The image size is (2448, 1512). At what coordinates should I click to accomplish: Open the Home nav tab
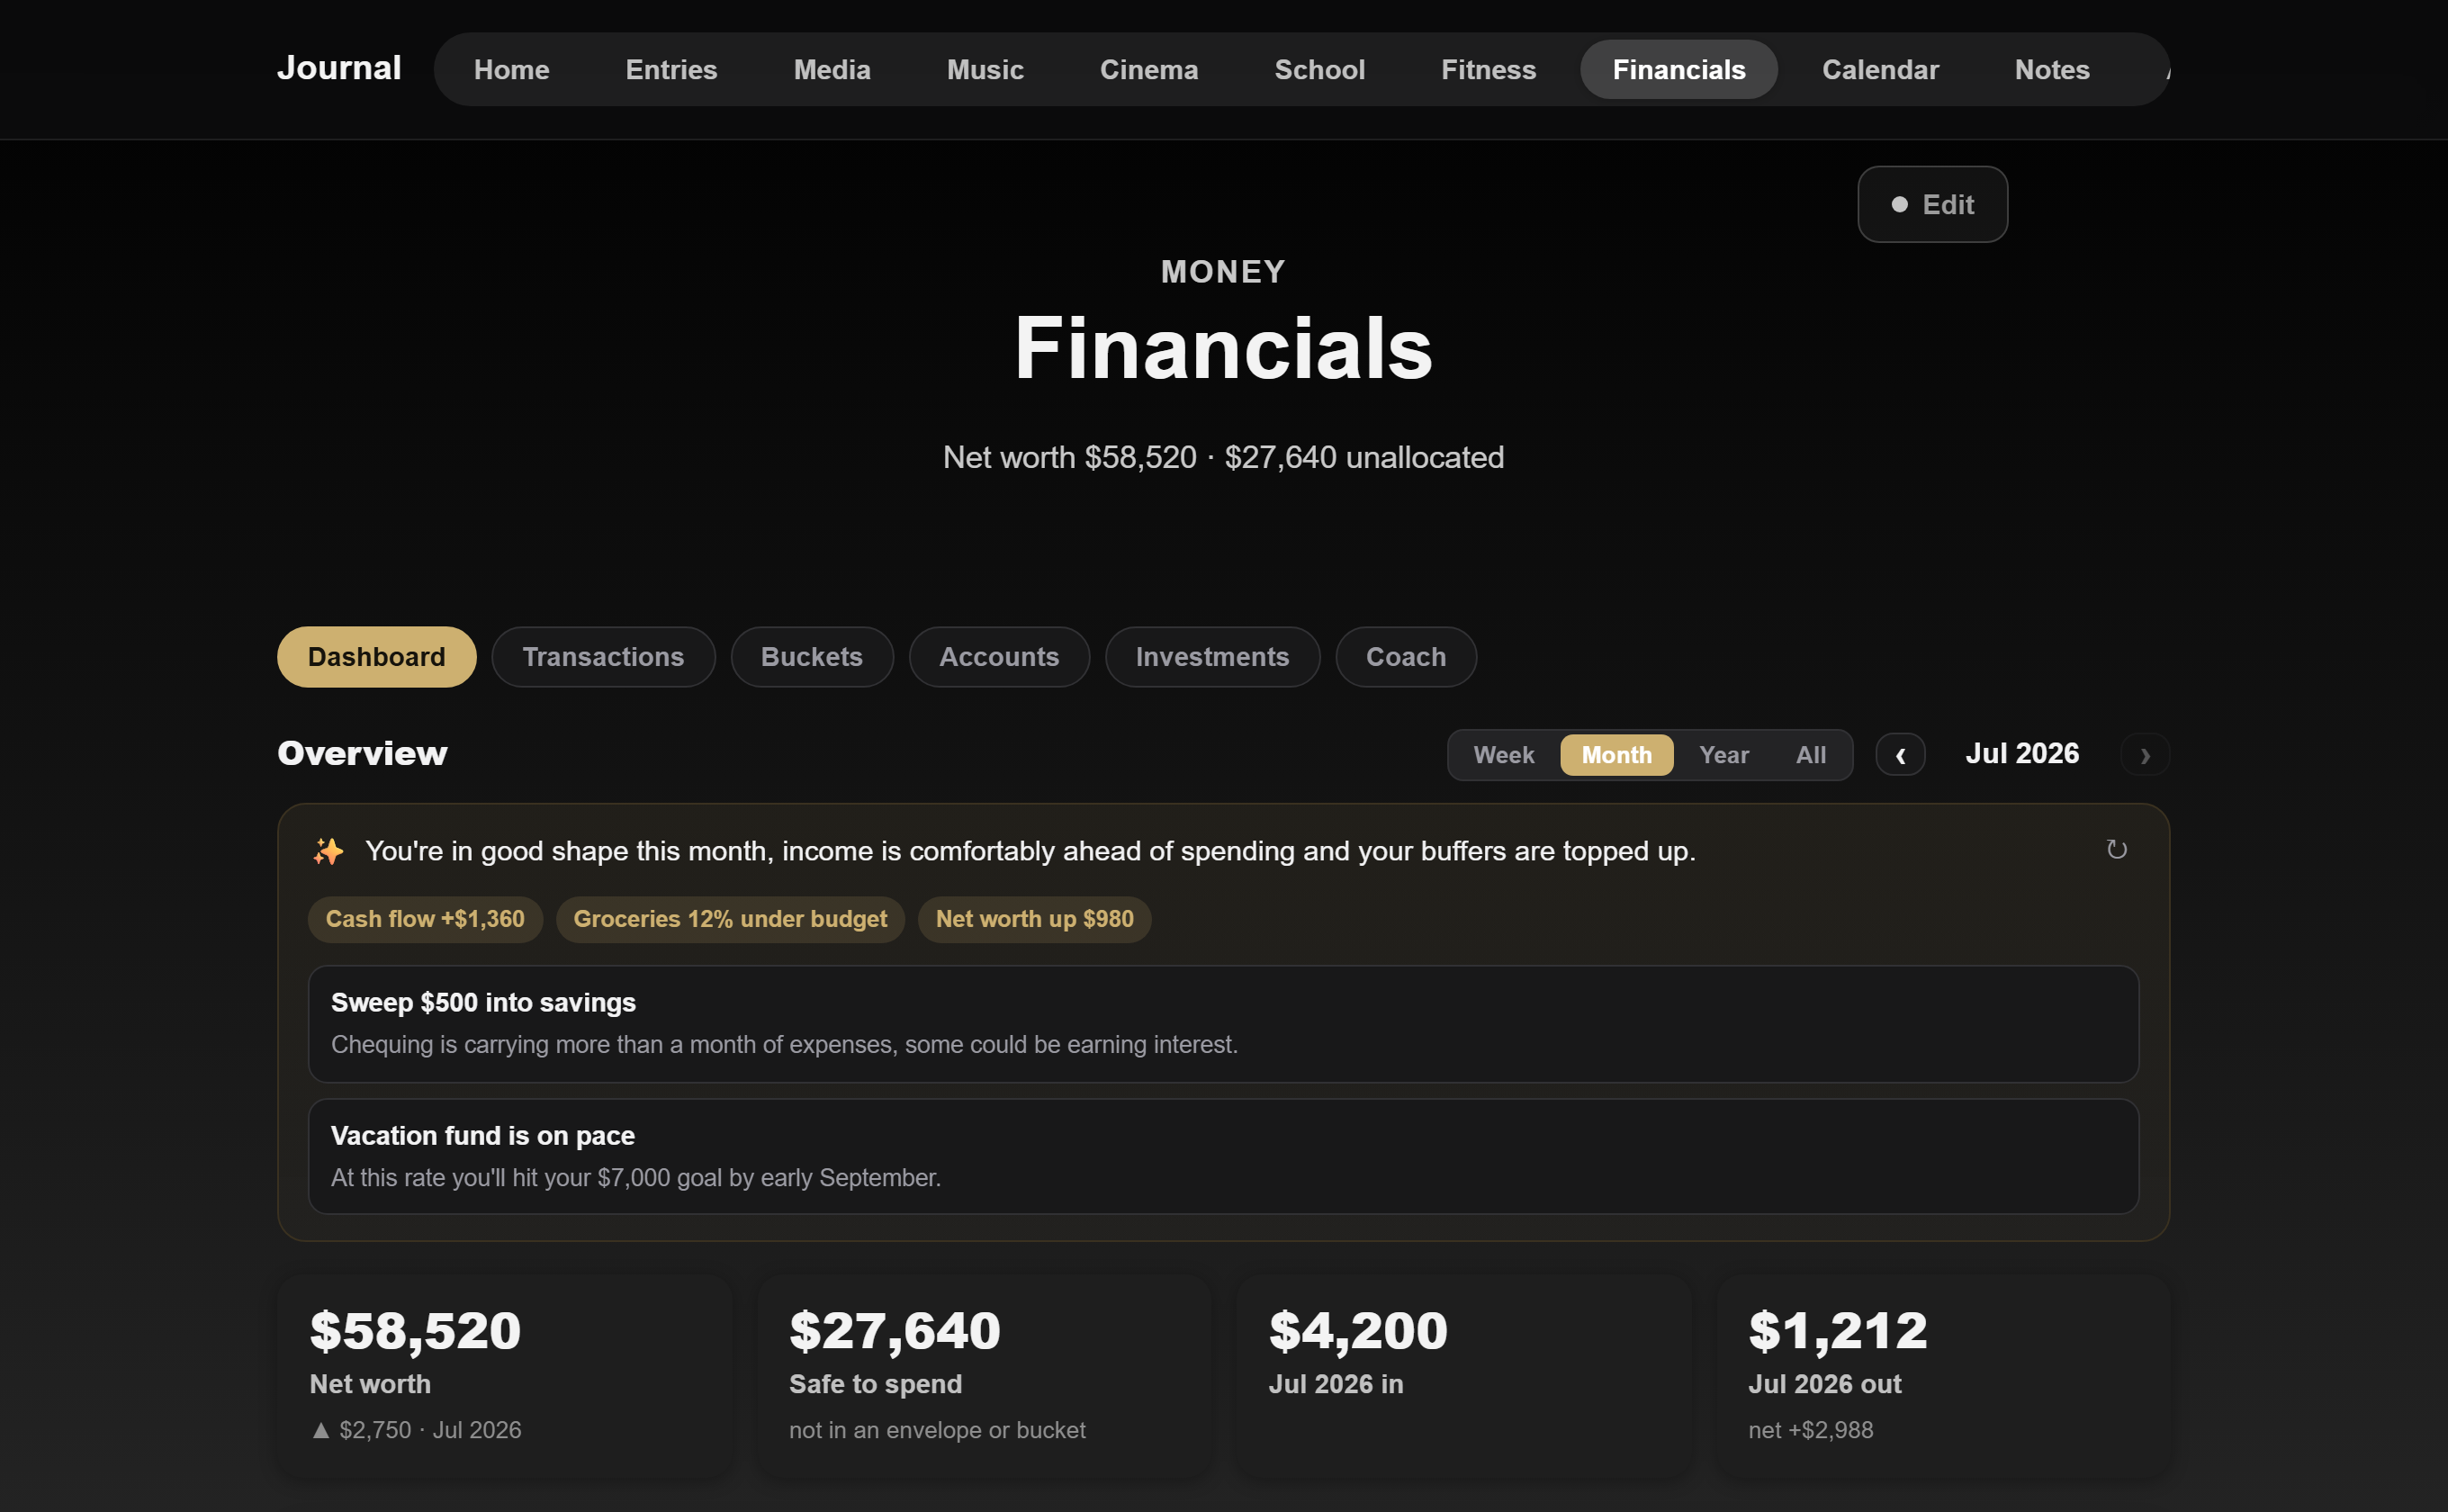[511, 69]
